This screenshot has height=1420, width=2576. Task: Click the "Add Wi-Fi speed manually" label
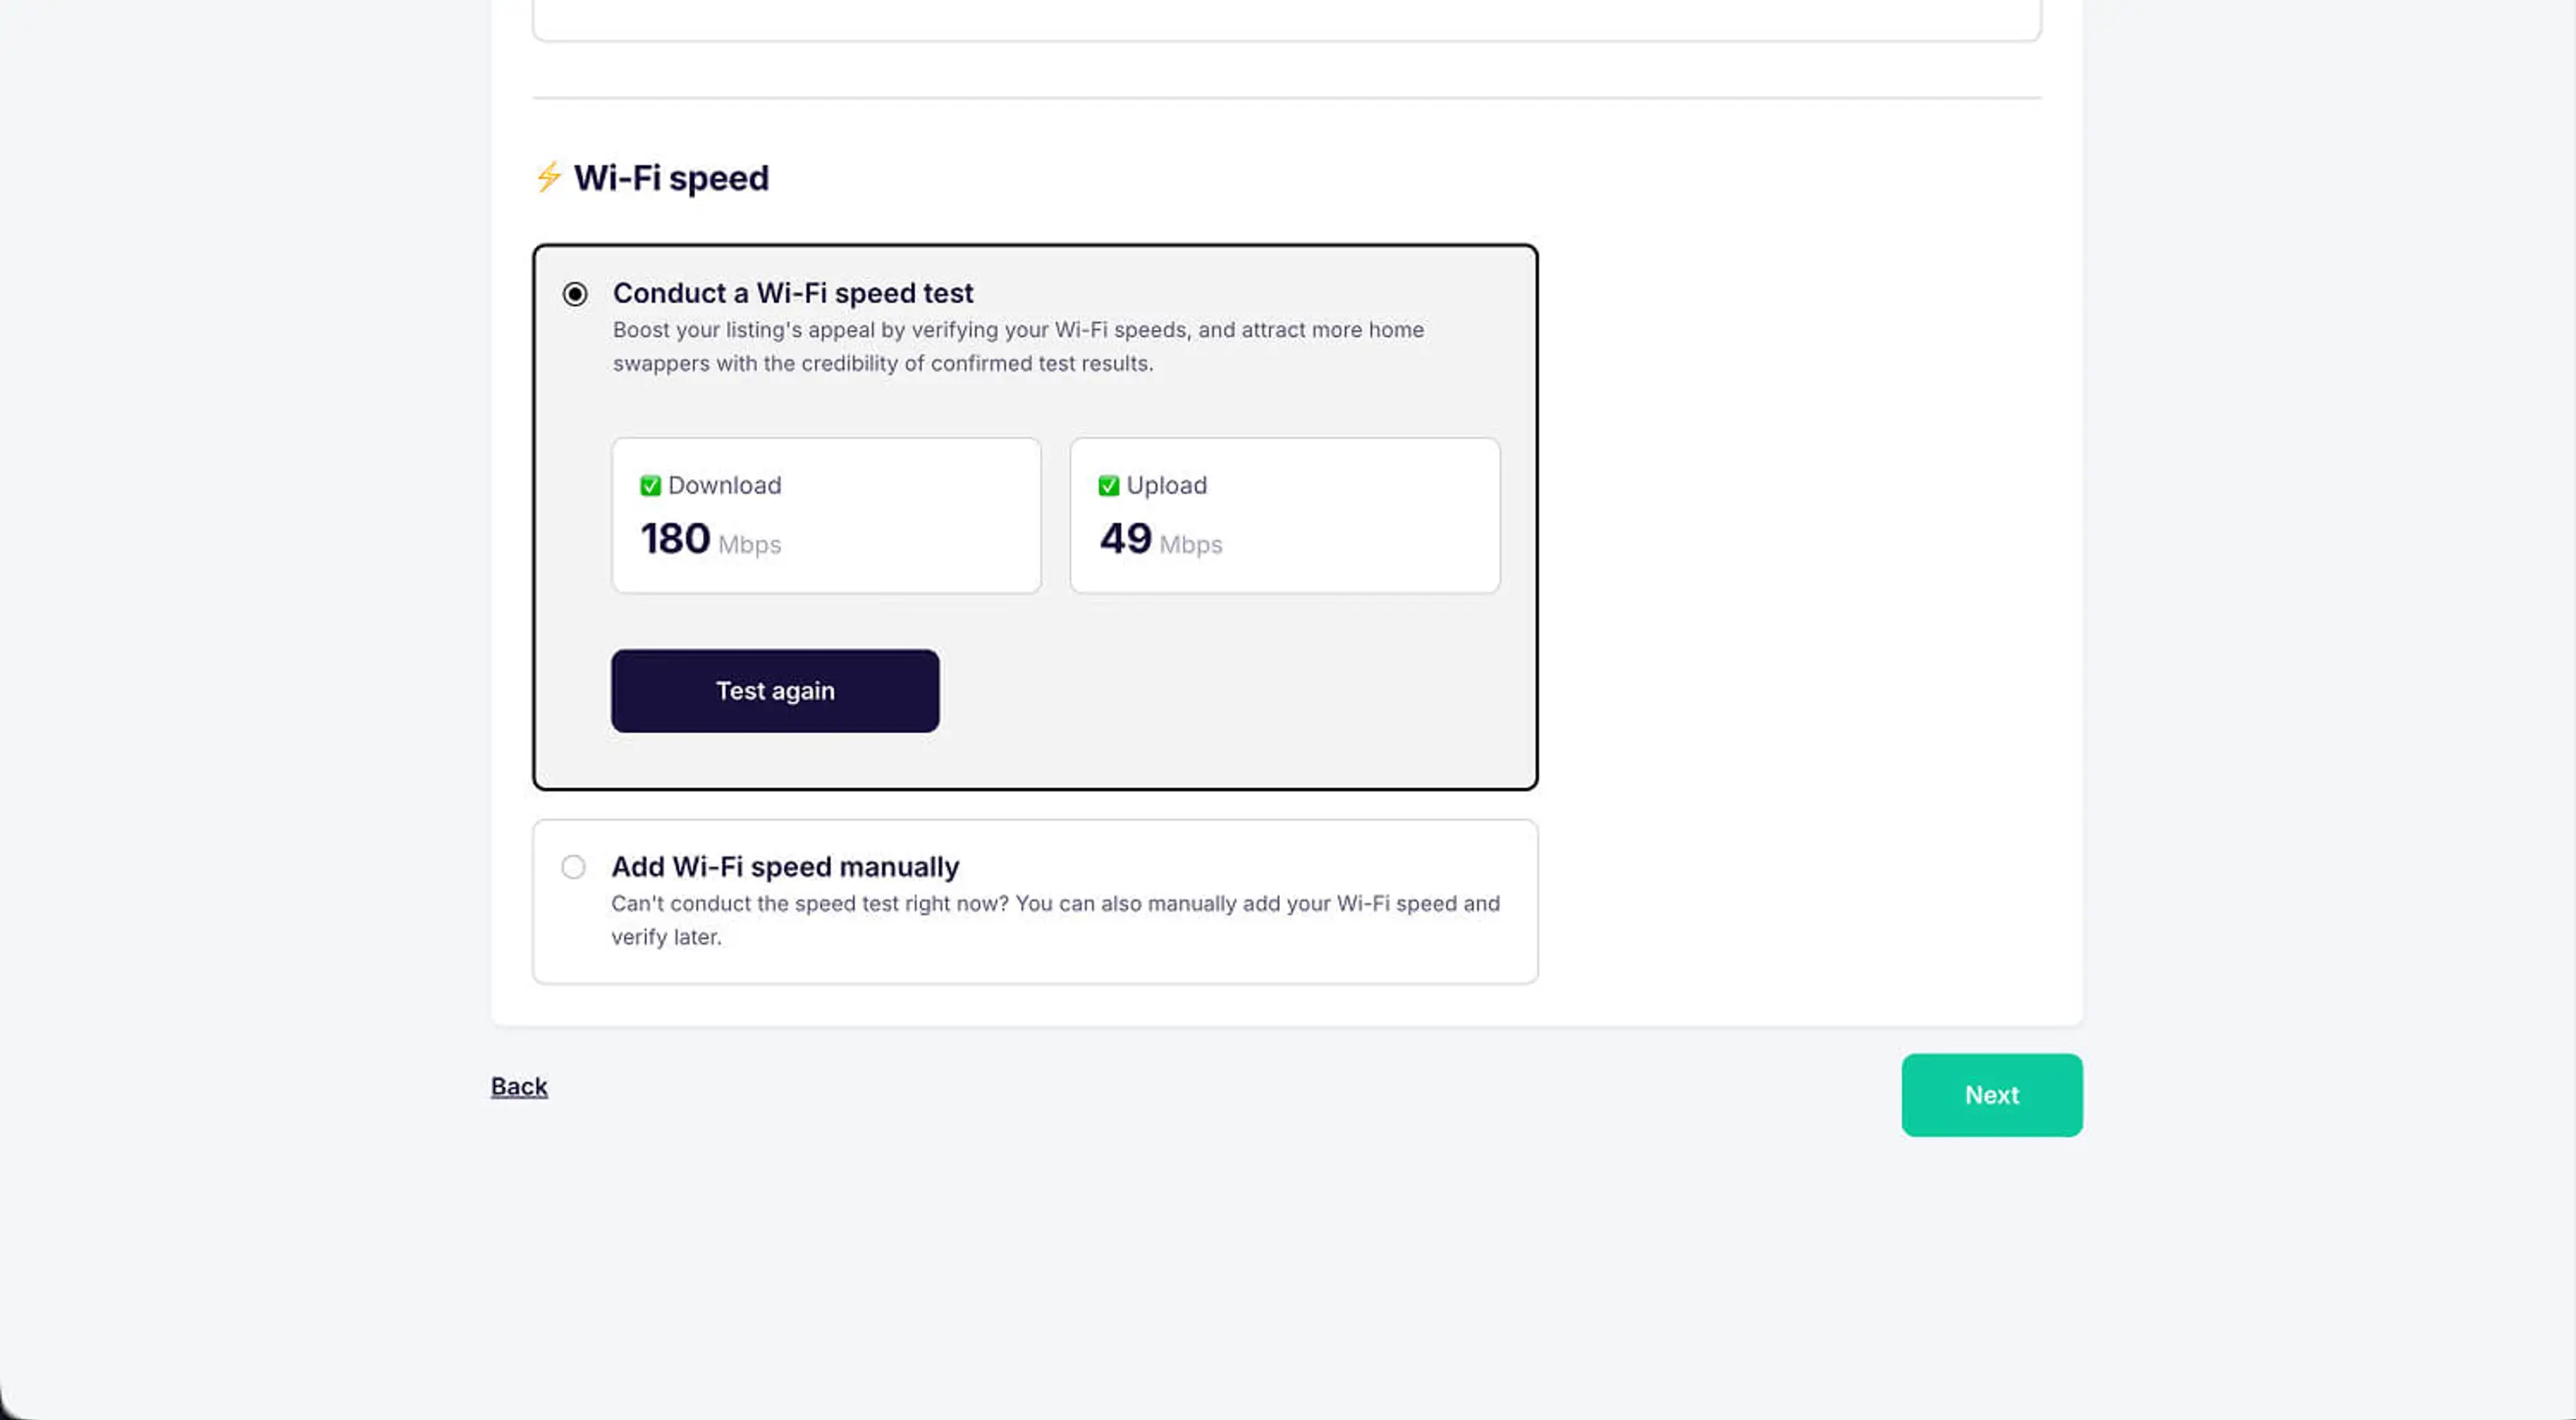point(785,867)
